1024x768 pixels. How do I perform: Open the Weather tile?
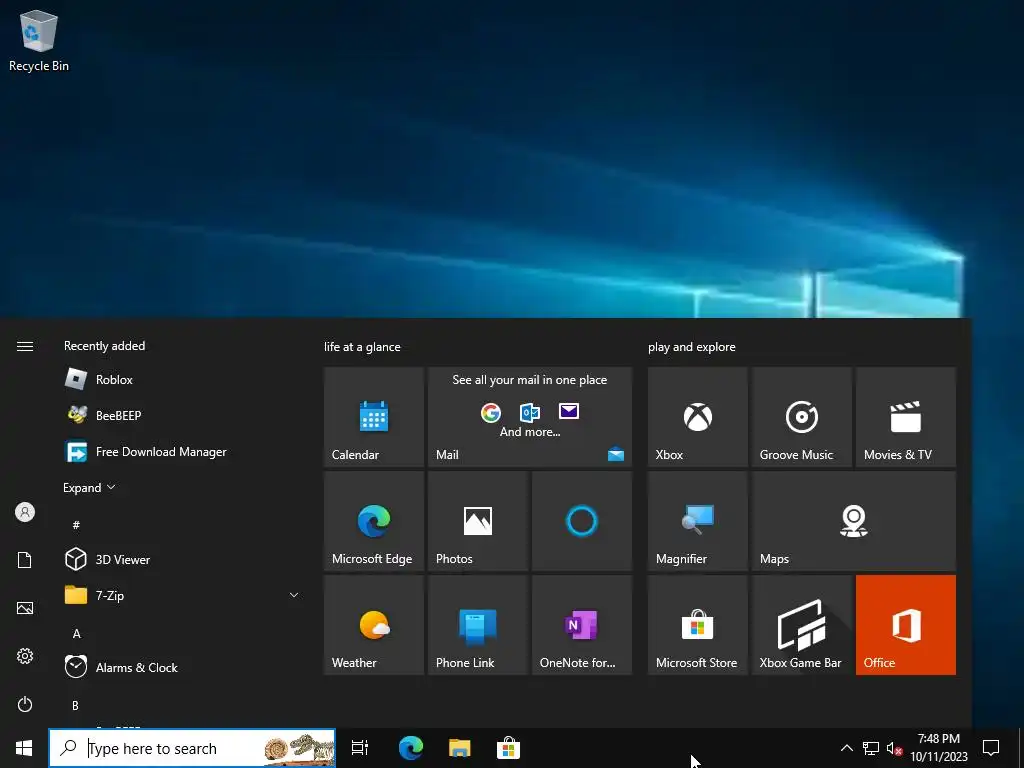[374, 625]
